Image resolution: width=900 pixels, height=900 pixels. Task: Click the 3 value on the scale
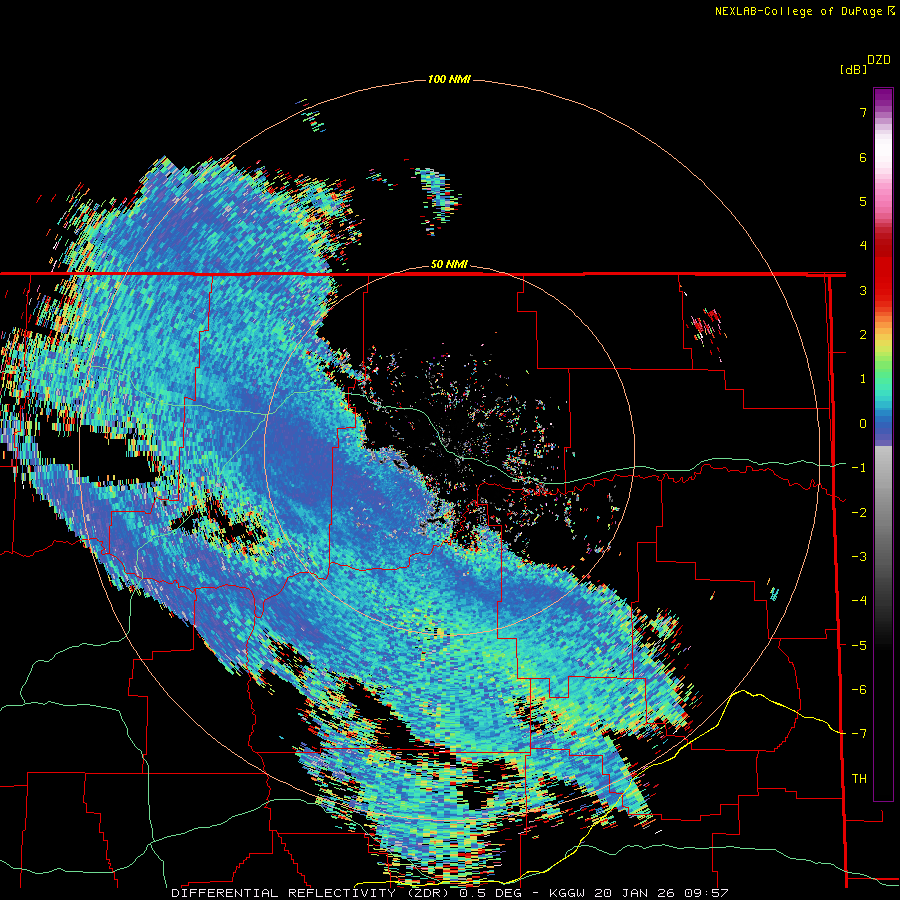click(x=863, y=290)
